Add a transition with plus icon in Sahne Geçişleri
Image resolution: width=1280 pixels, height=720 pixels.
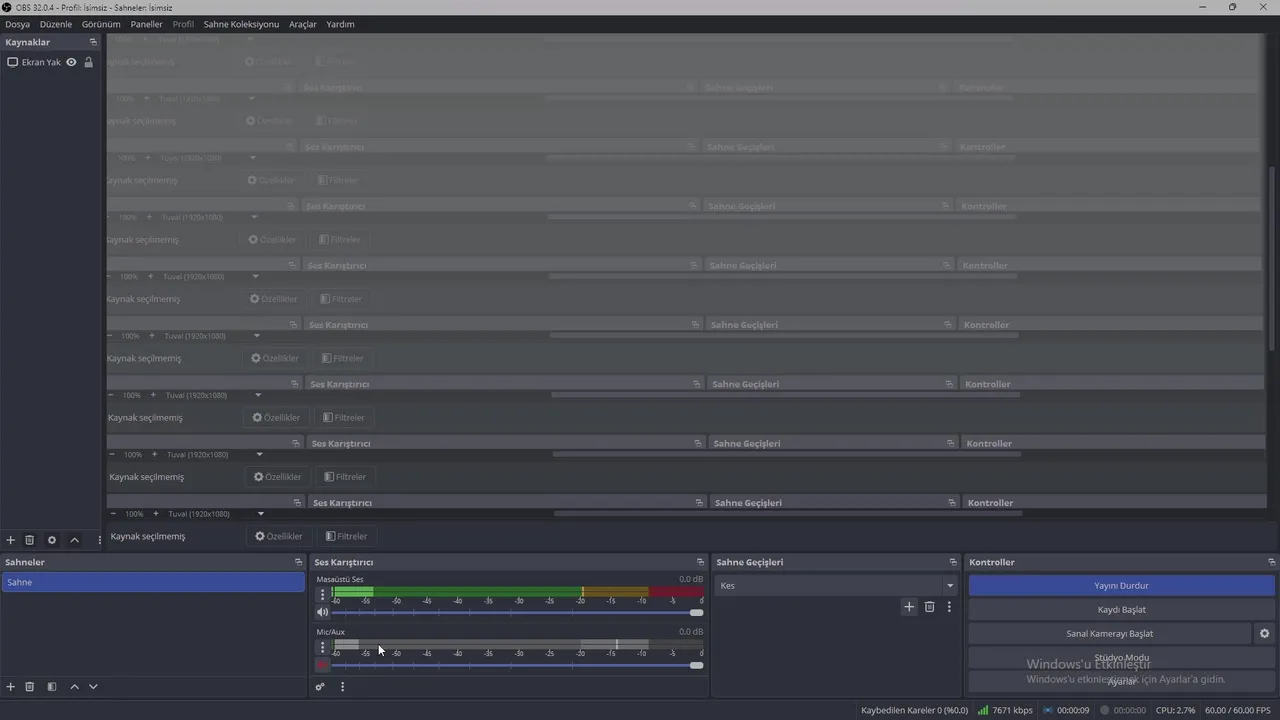(909, 607)
